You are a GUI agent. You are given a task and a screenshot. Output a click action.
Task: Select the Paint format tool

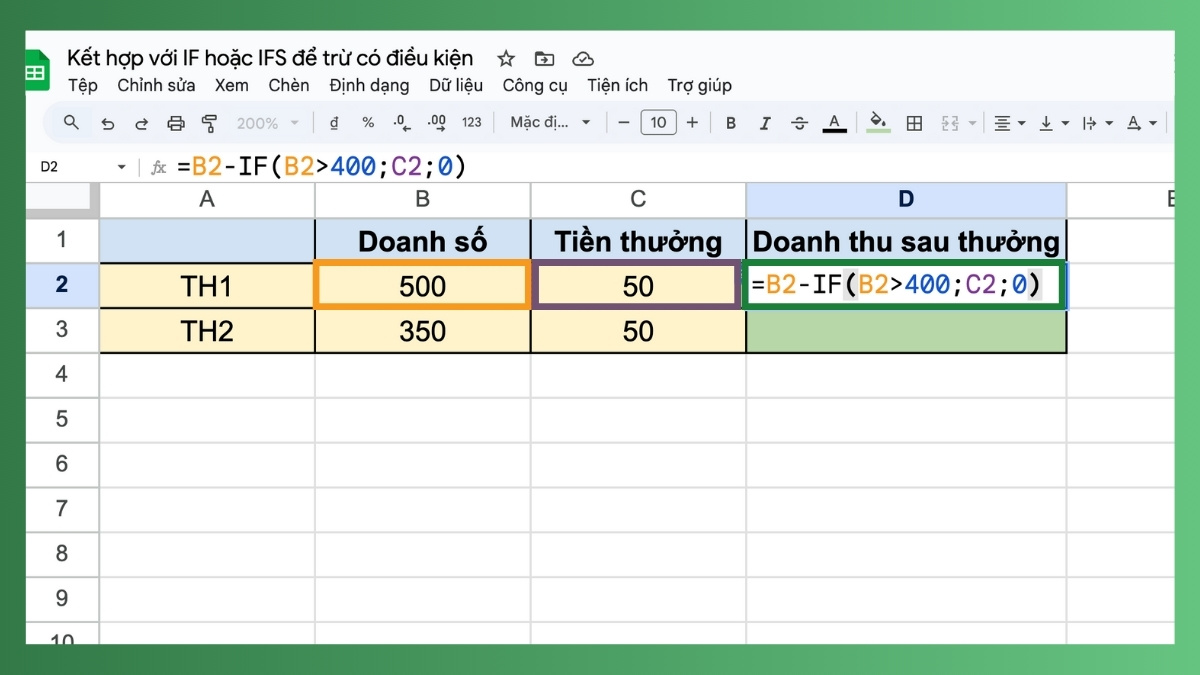click(x=208, y=122)
